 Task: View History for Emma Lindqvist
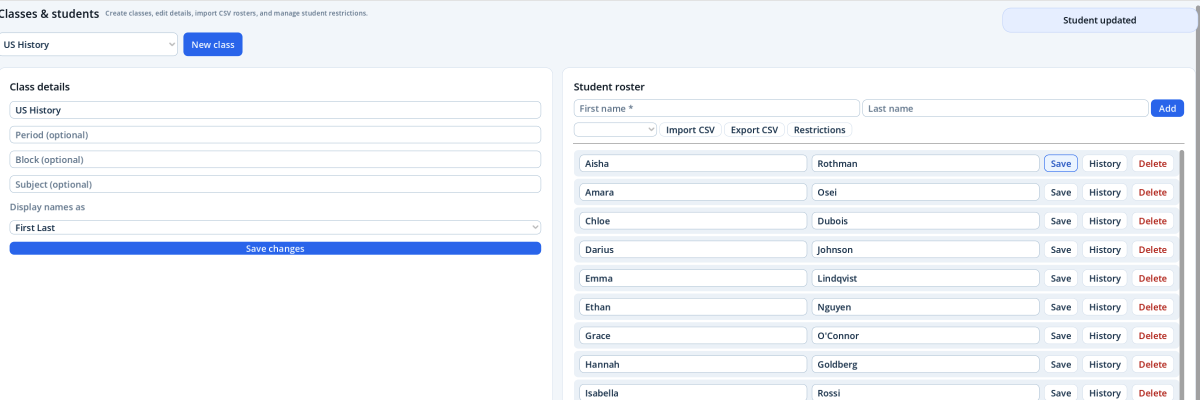(x=1105, y=278)
